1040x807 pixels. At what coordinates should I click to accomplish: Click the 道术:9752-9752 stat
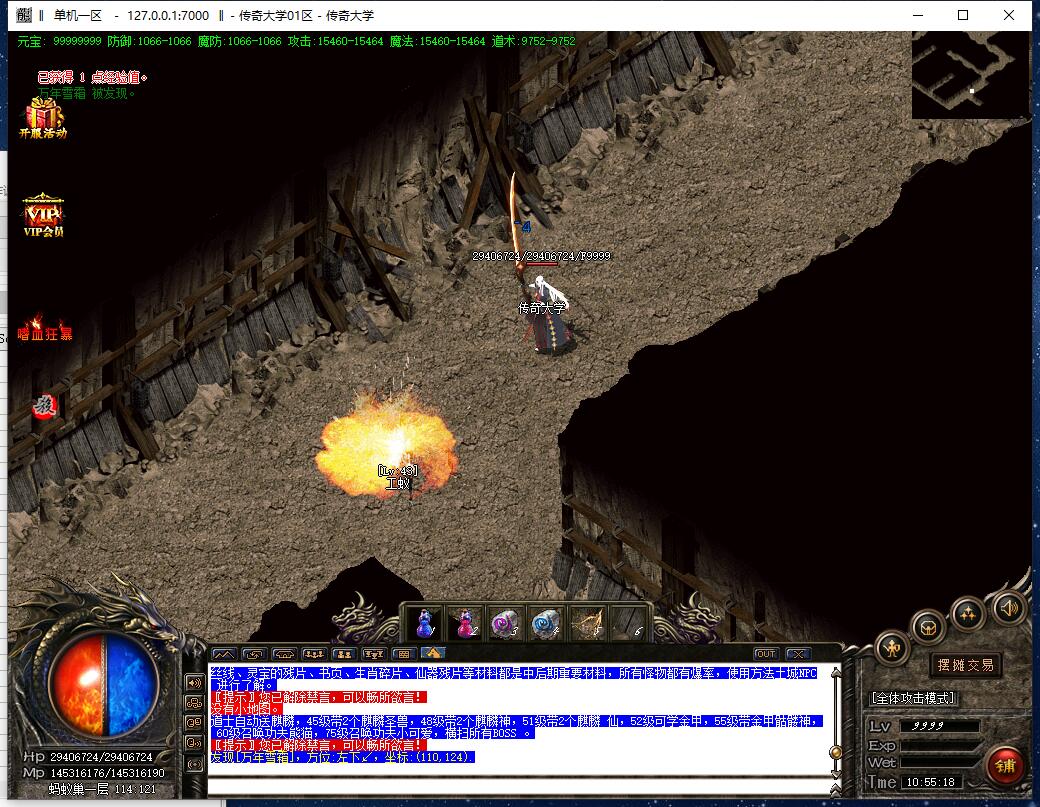click(x=533, y=41)
